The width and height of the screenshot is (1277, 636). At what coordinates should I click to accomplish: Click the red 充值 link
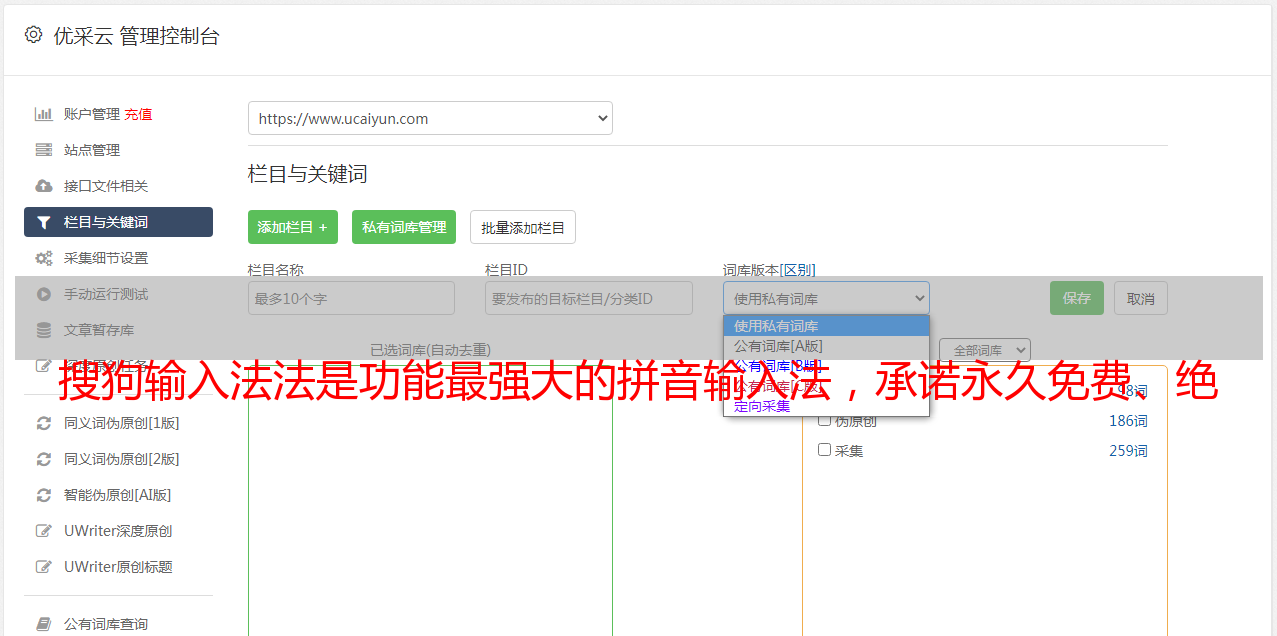coord(138,114)
